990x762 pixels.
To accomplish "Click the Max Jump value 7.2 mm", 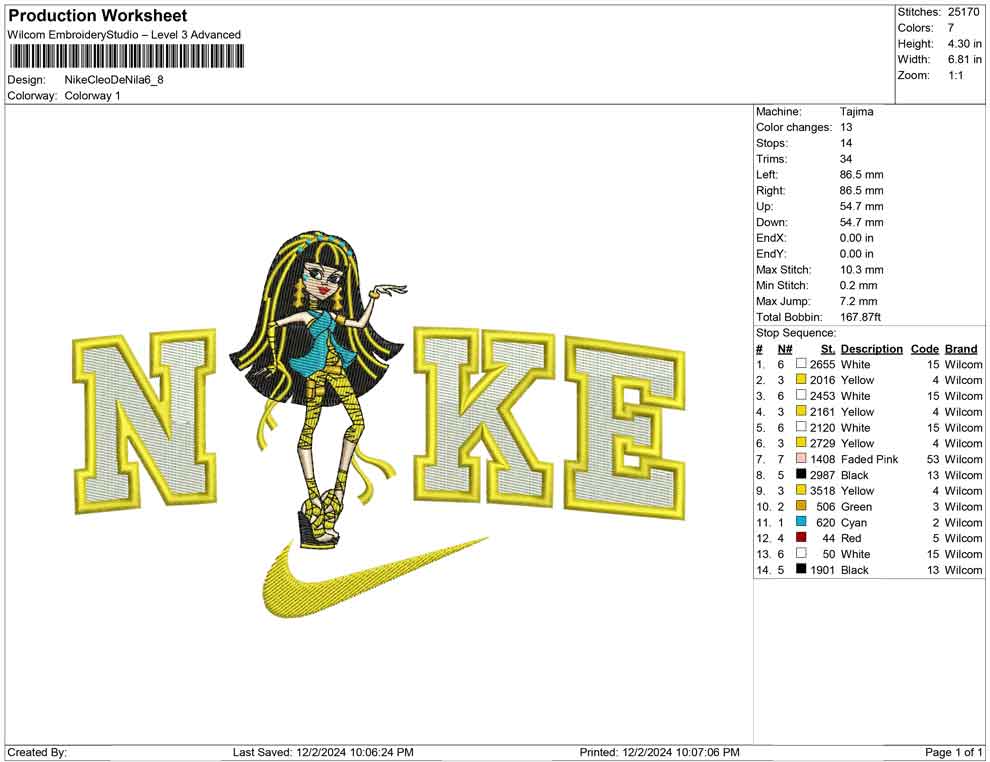I will click(x=859, y=301).
